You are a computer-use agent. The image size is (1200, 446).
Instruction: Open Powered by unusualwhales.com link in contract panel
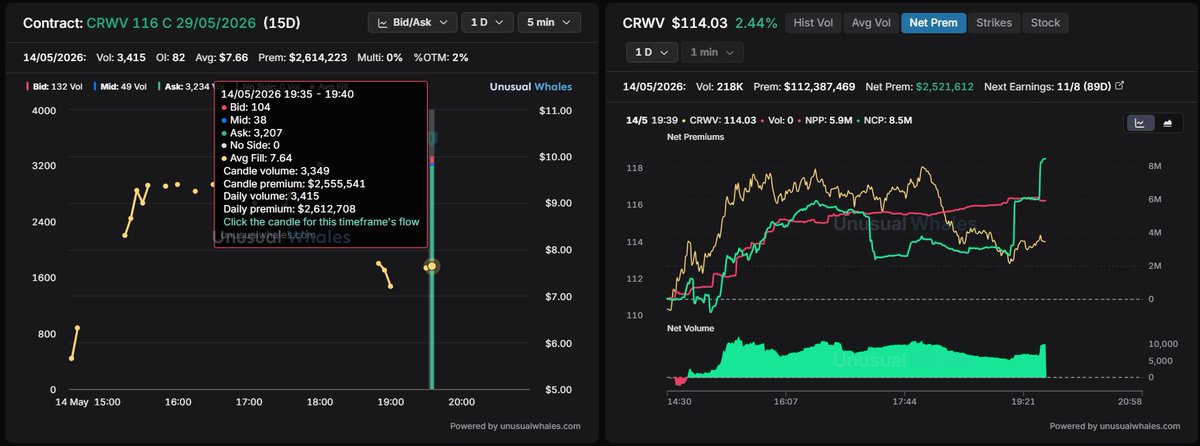coord(515,426)
